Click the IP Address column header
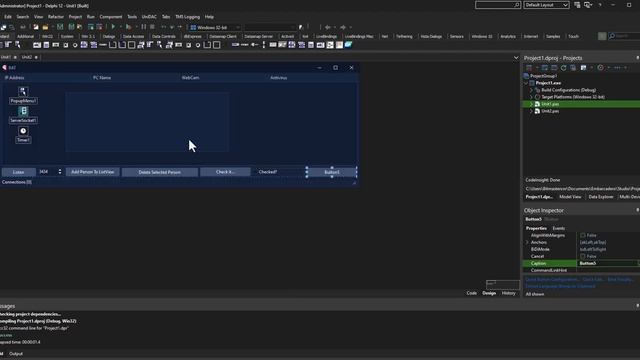Screen dimensions: 640x360 (15, 78)
